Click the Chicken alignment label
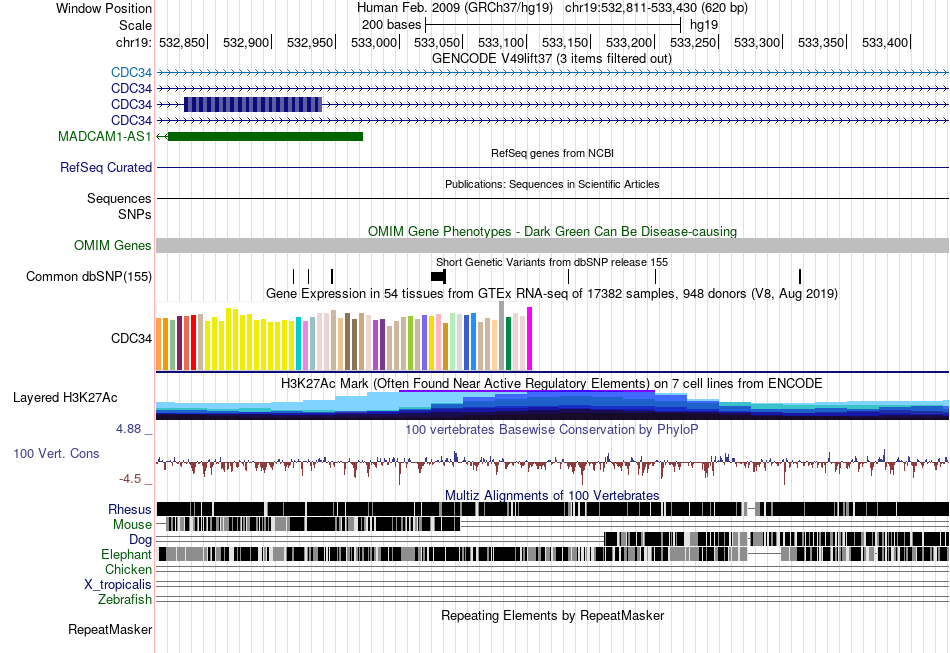This screenshot has width=950, height=653. 128,569
